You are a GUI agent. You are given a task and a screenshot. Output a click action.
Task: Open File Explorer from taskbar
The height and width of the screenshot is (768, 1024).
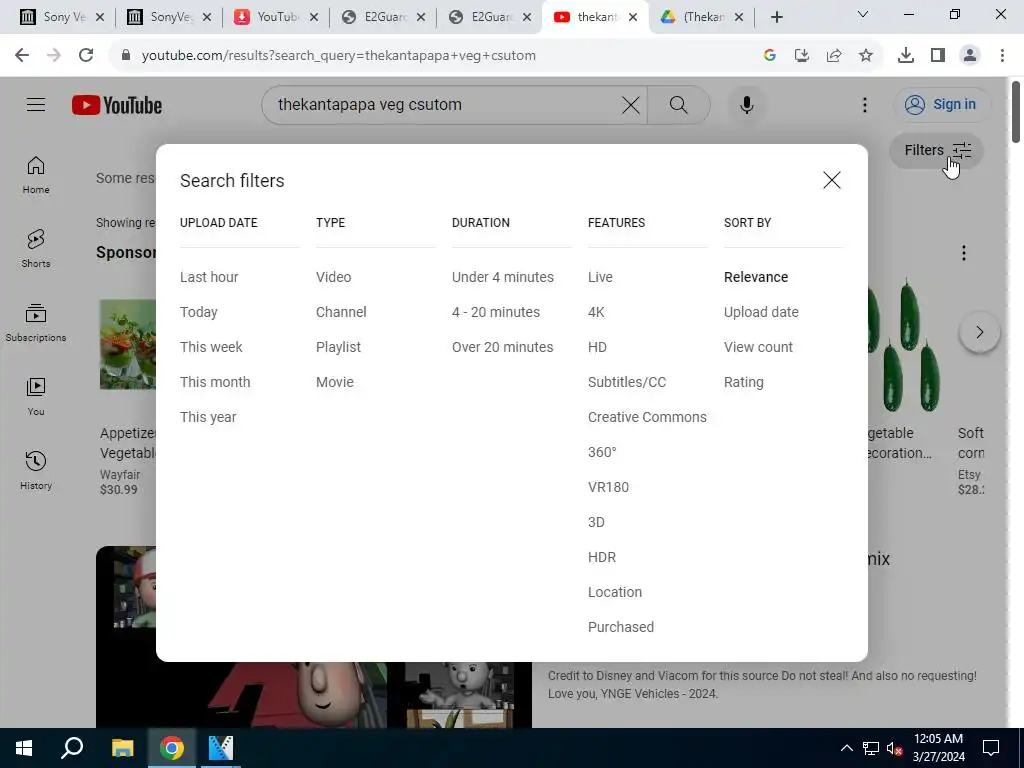point(122,748)
